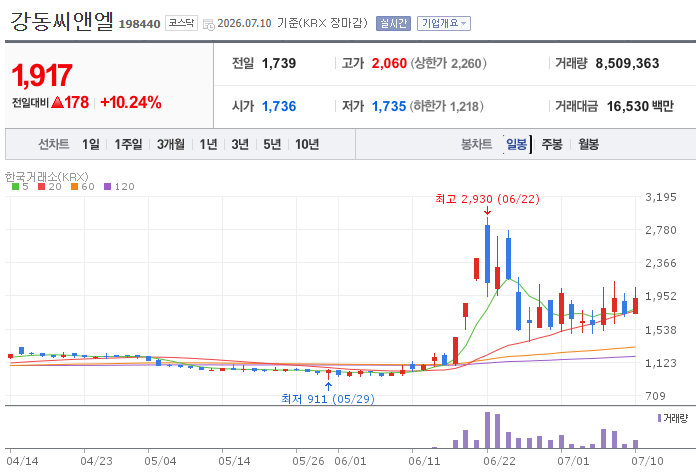Click the 최저 911 (05/29) chart label
The width and height of the screenshot is (696, 476).
[x=328, y=399]
